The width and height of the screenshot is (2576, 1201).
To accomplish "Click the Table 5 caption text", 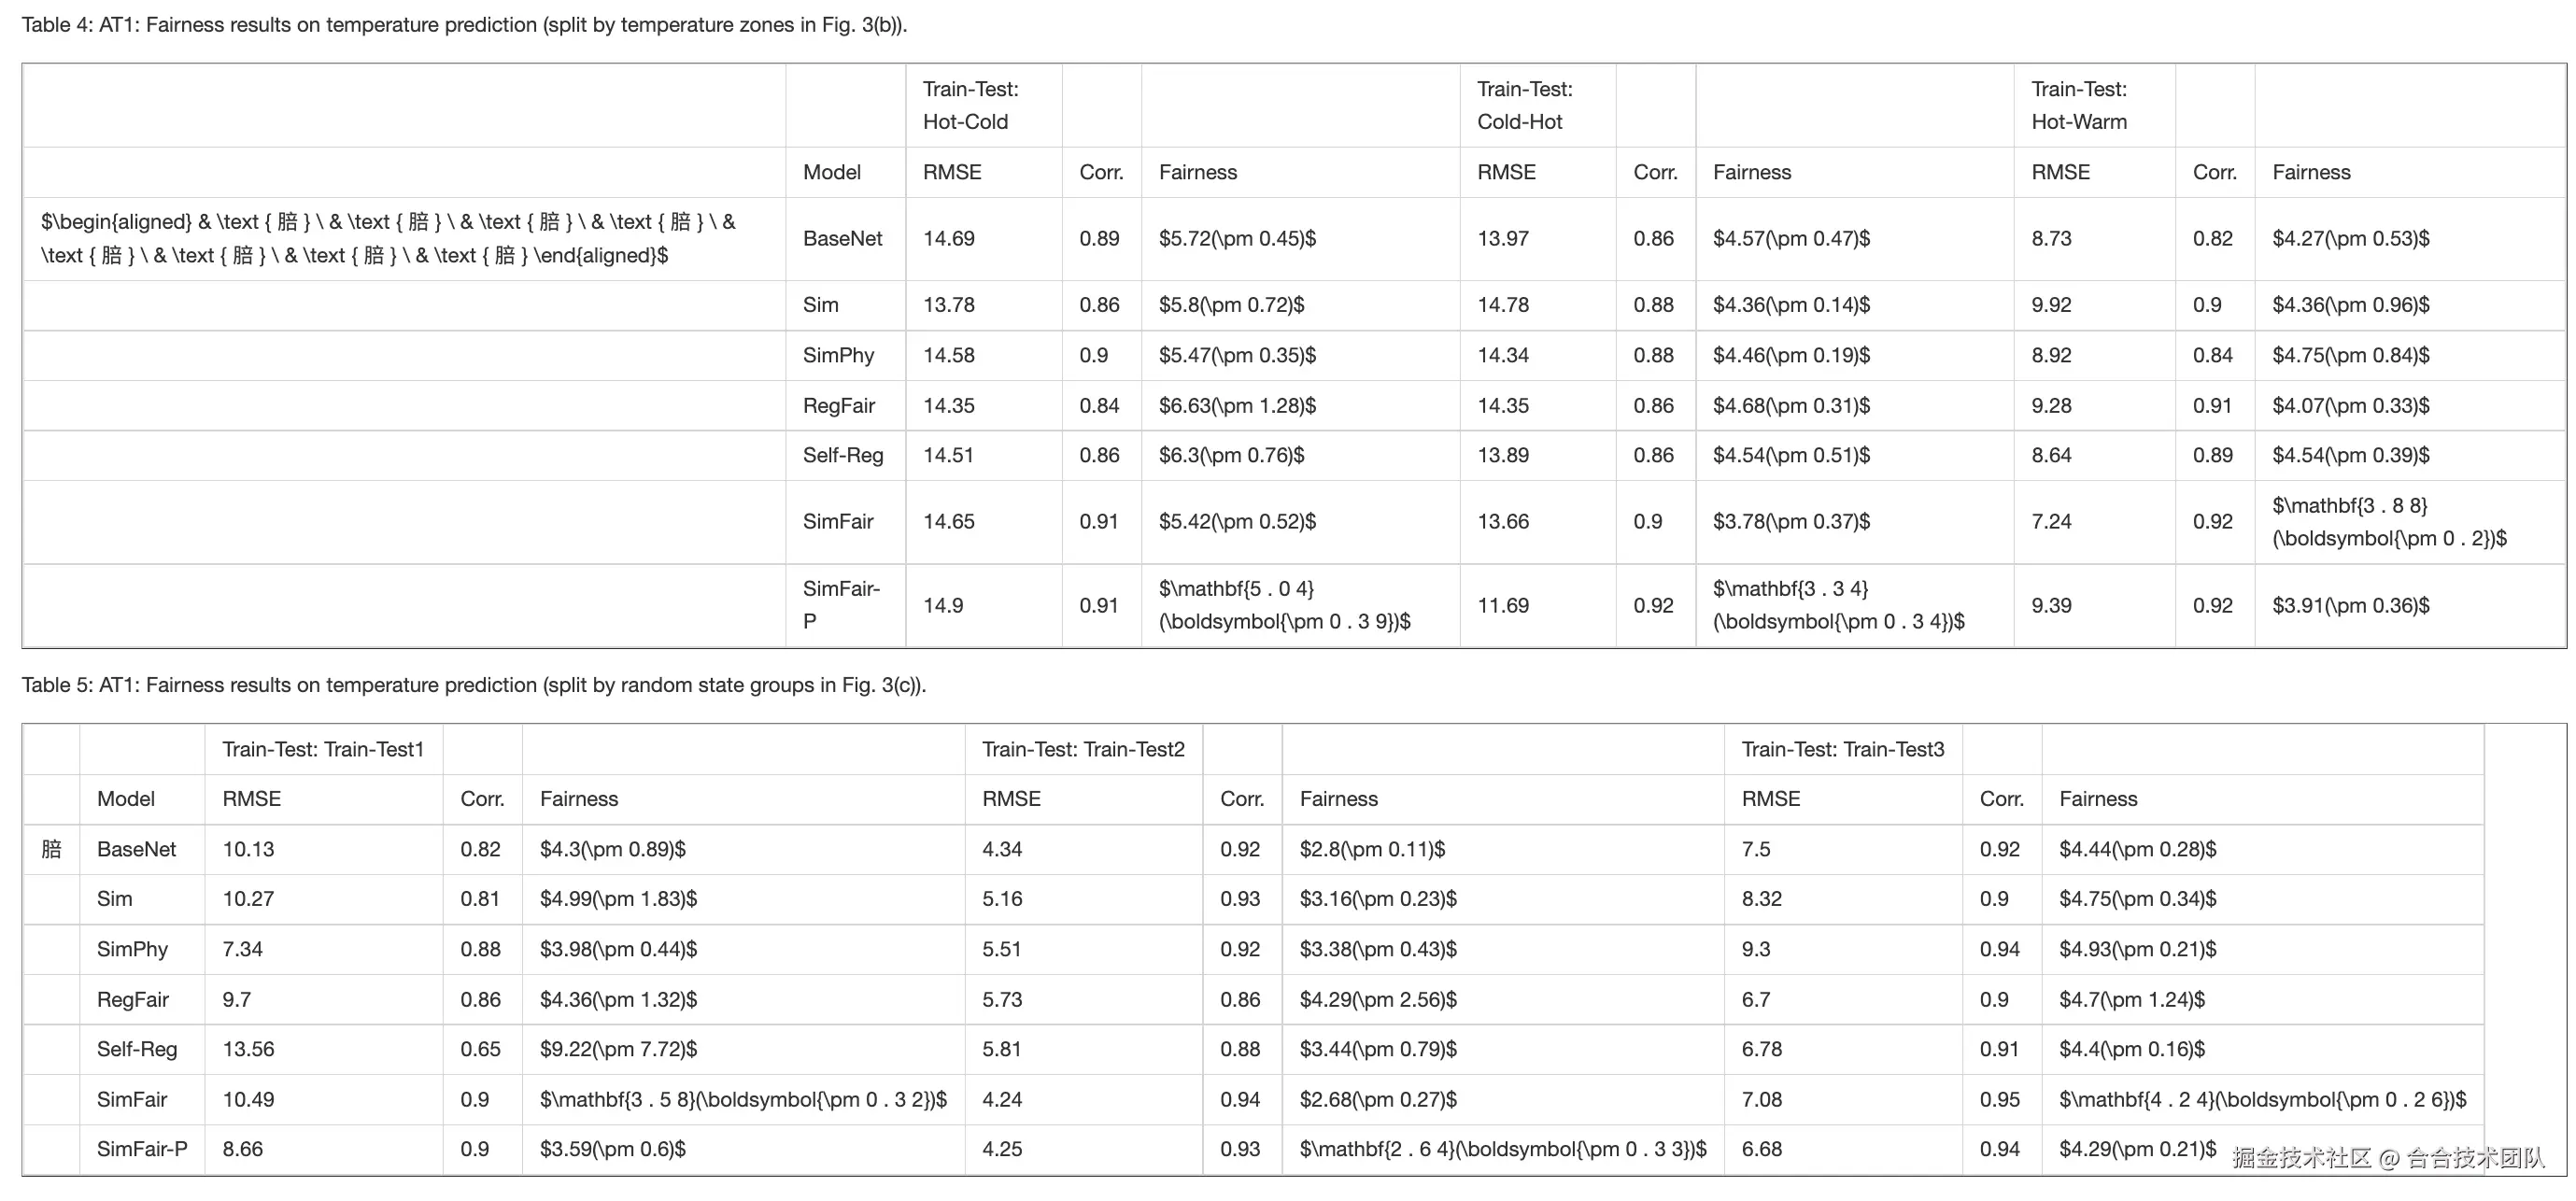I will coord(474,685).
